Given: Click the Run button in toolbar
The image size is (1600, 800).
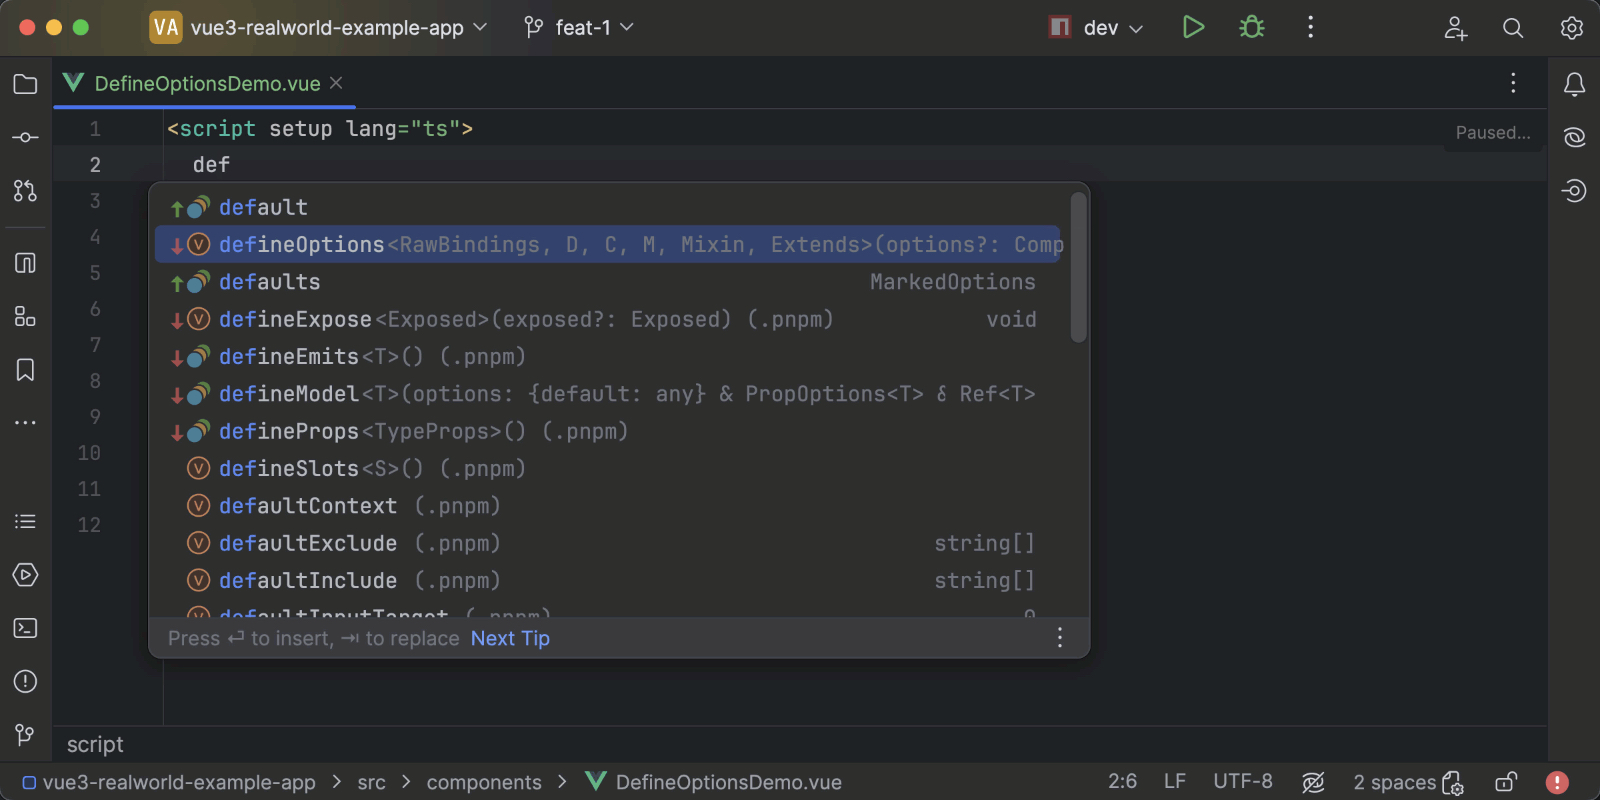Looking at the screenshot, I should click(1193, 27).
